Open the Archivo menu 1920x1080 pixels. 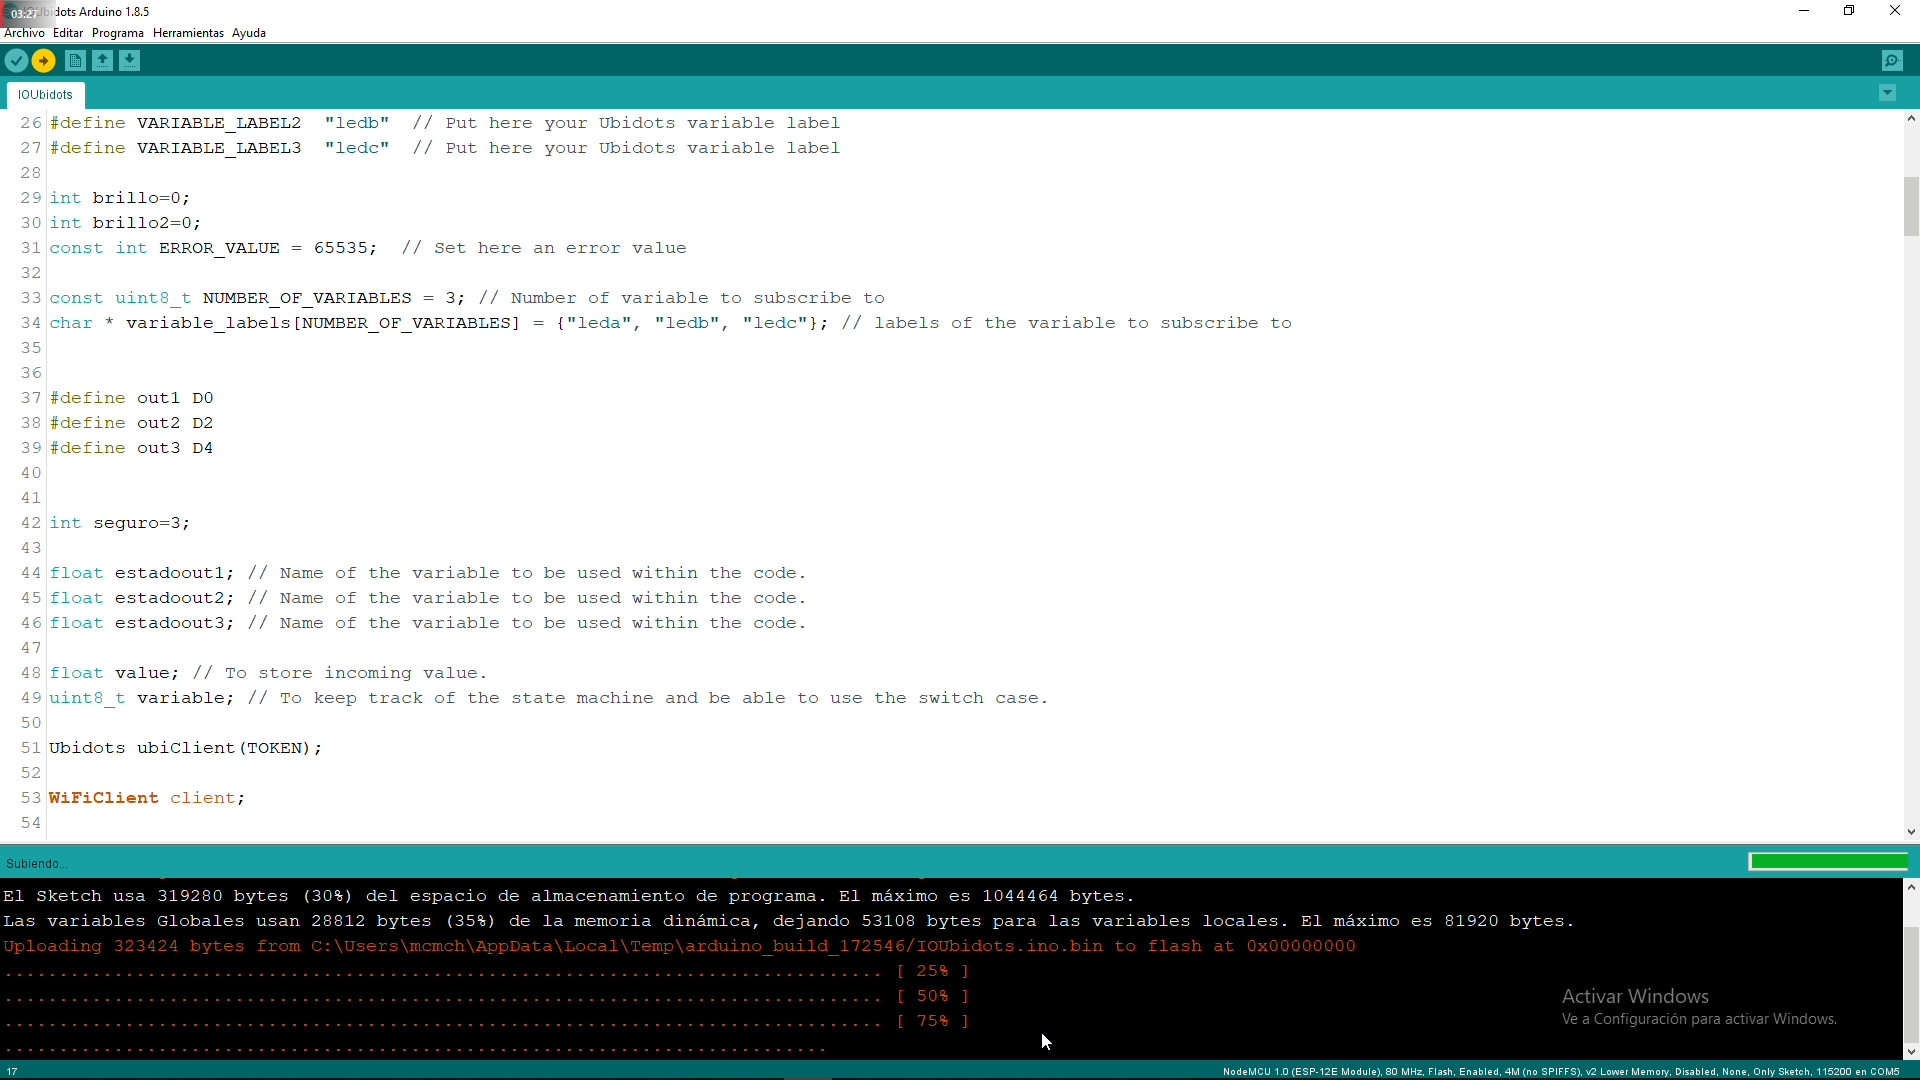coord(24,33)
